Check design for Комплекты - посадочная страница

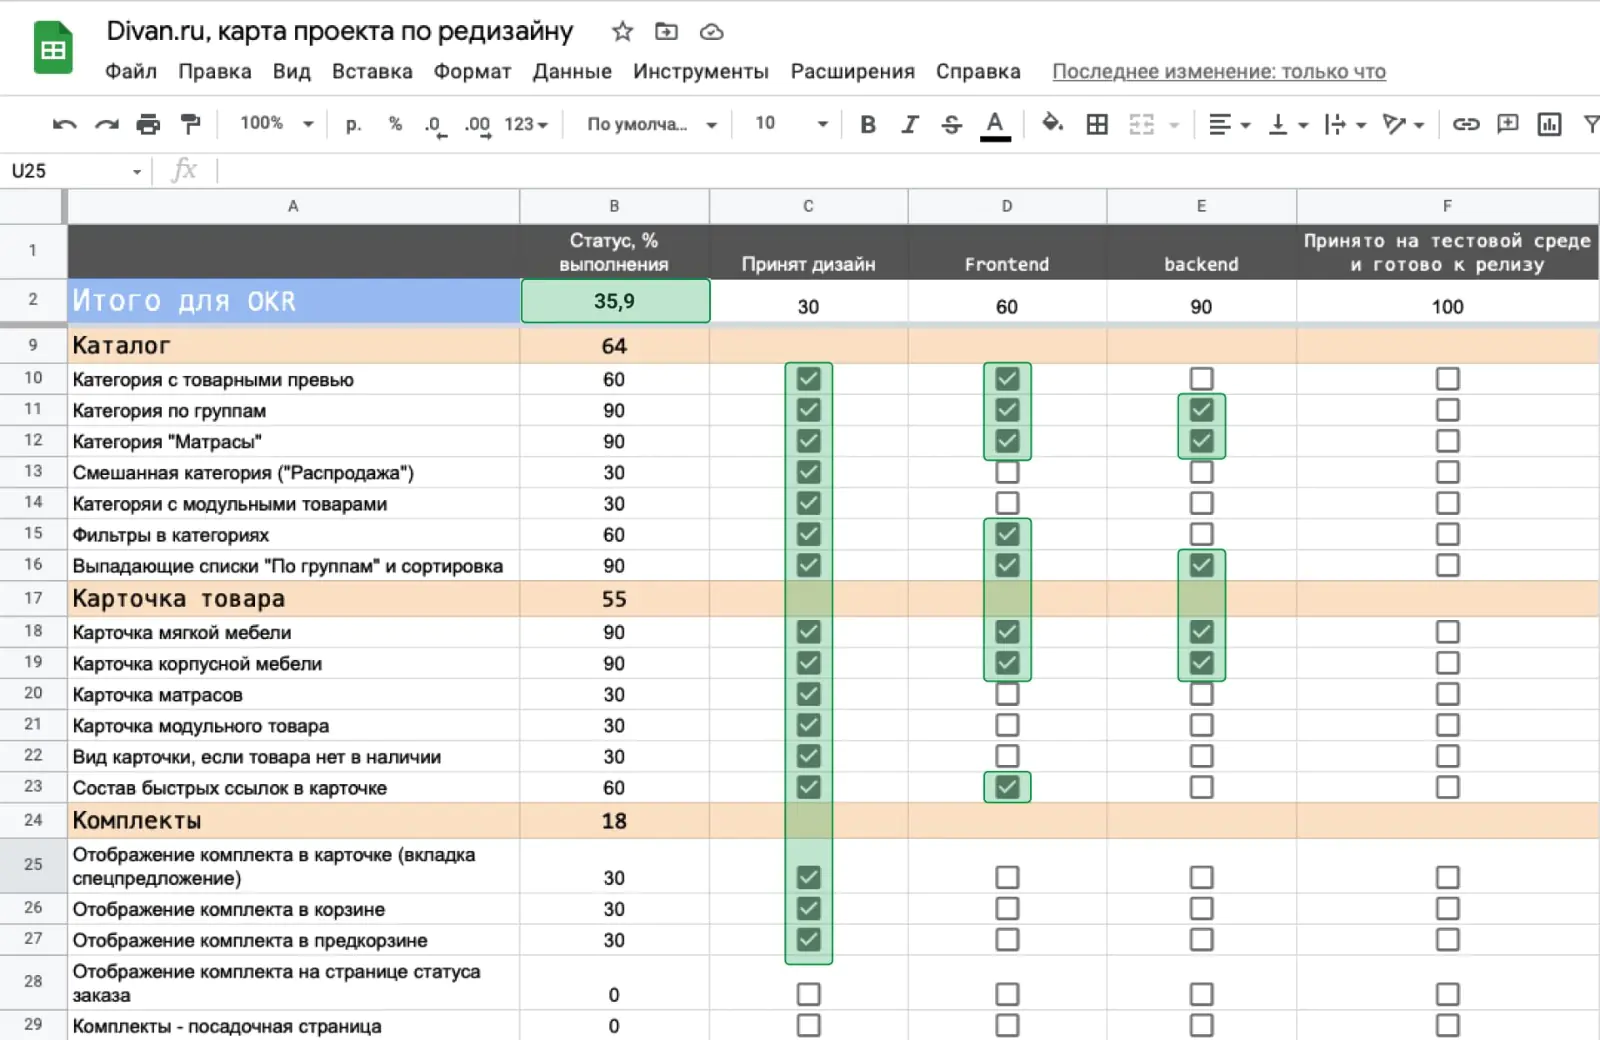pyautogui.click(x=808, y=1026)
